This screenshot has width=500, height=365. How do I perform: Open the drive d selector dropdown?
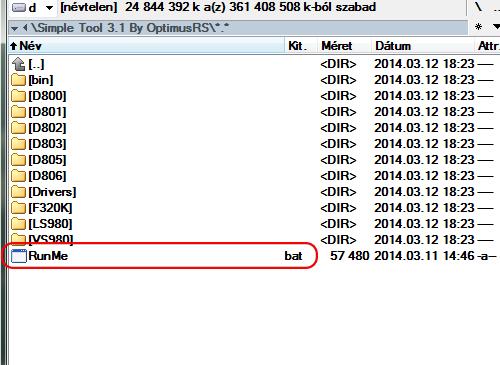[49, 8]
